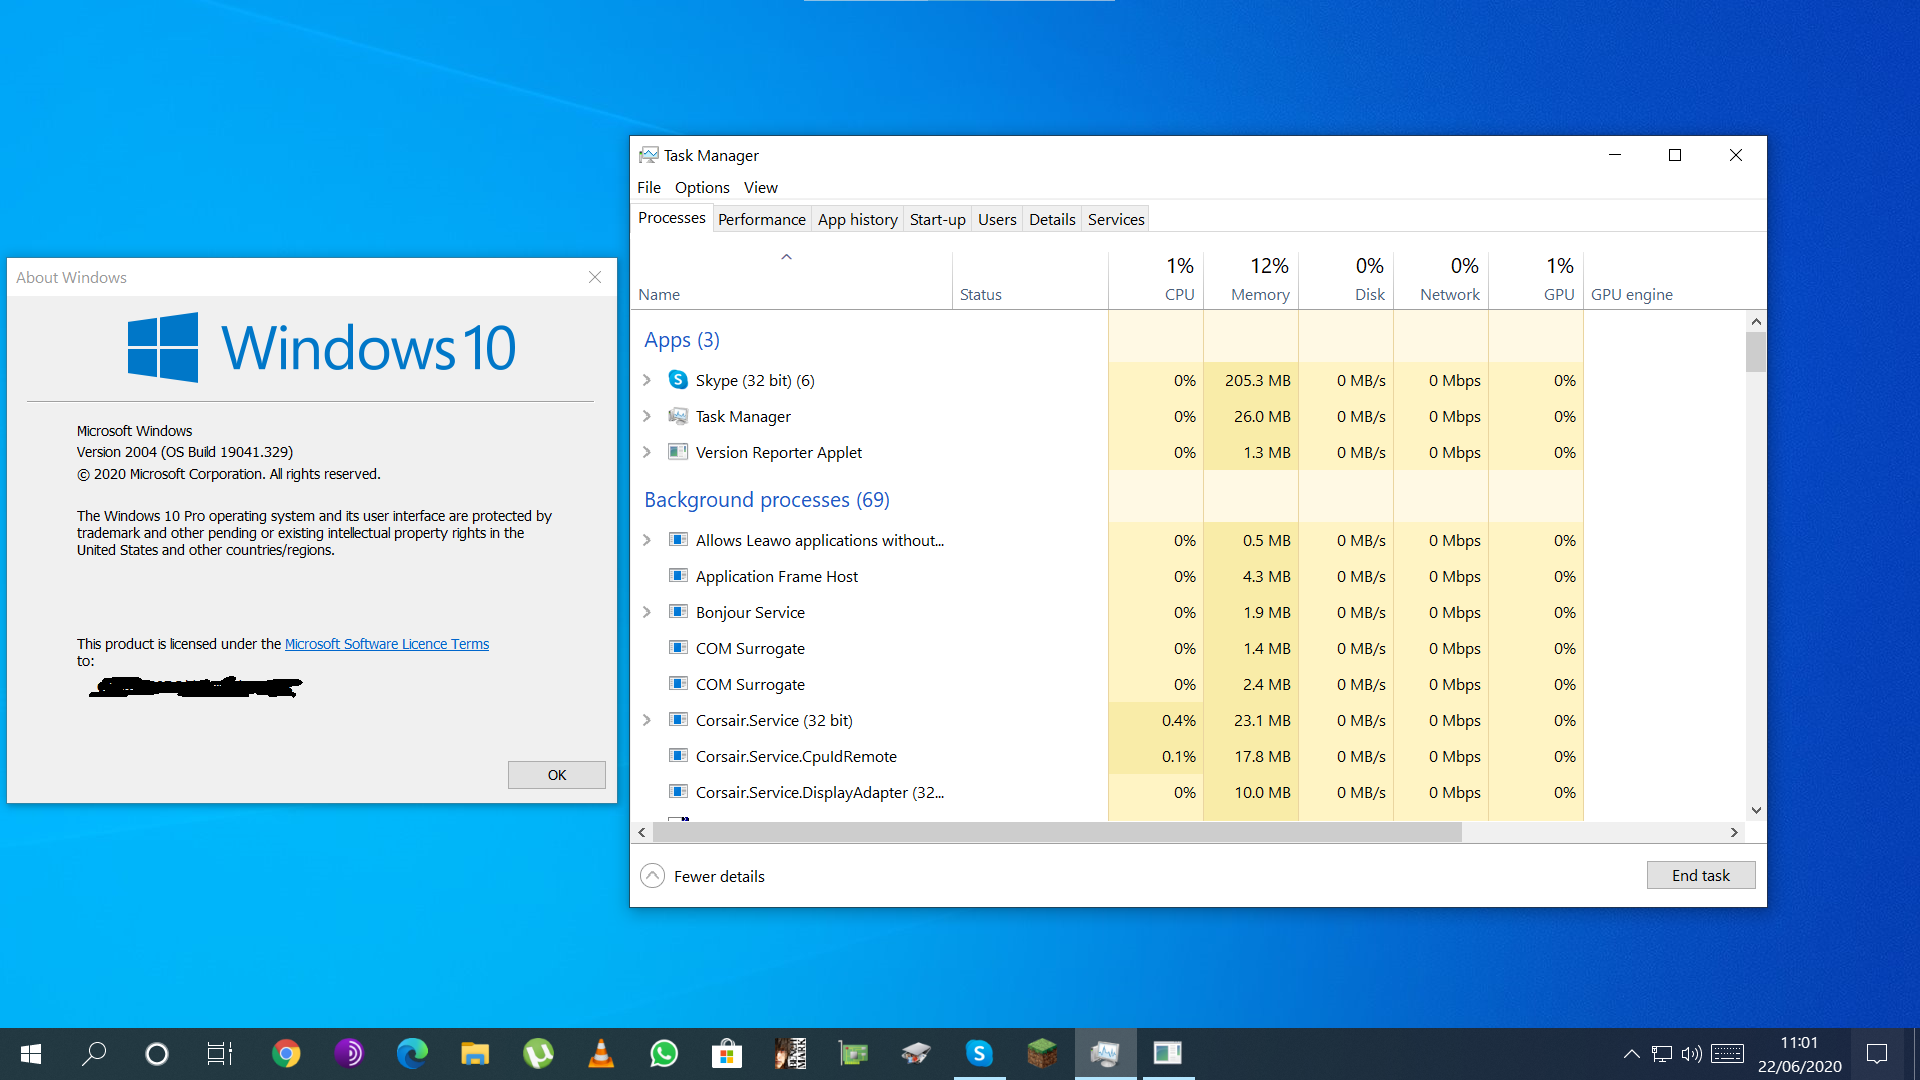1920x1080 pixels.
Task: Sort processes by the Name column
Action: 791,280
